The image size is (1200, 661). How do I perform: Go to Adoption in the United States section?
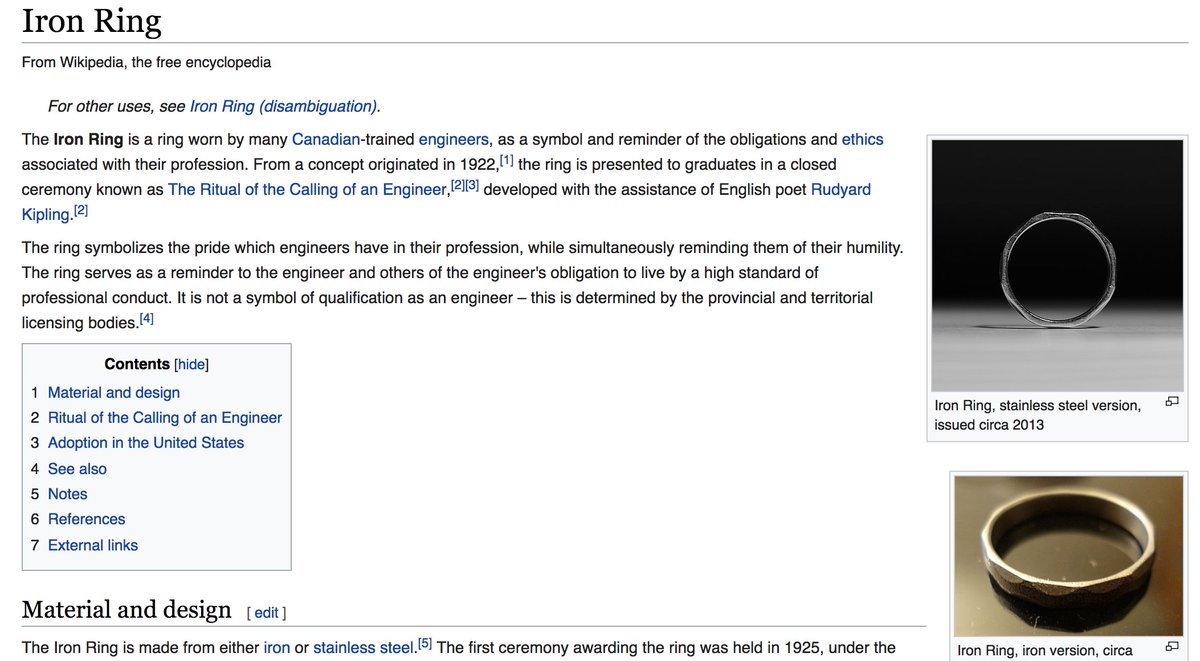(146, 443)
